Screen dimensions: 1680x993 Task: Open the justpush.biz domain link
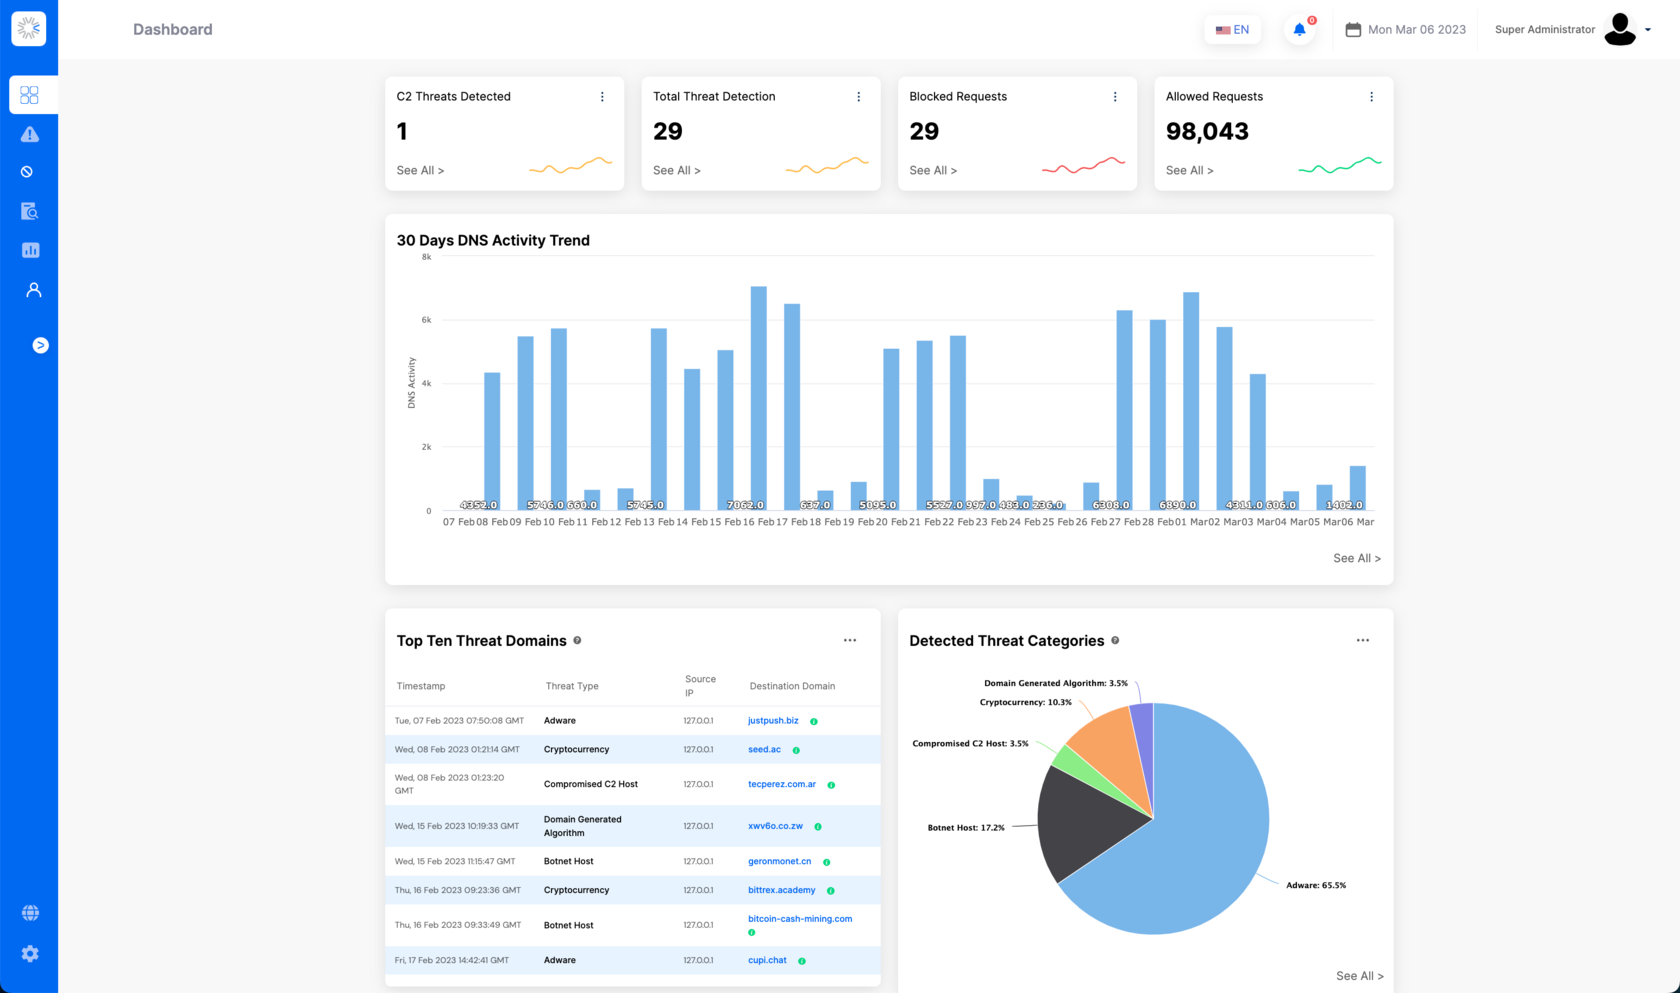773,721
